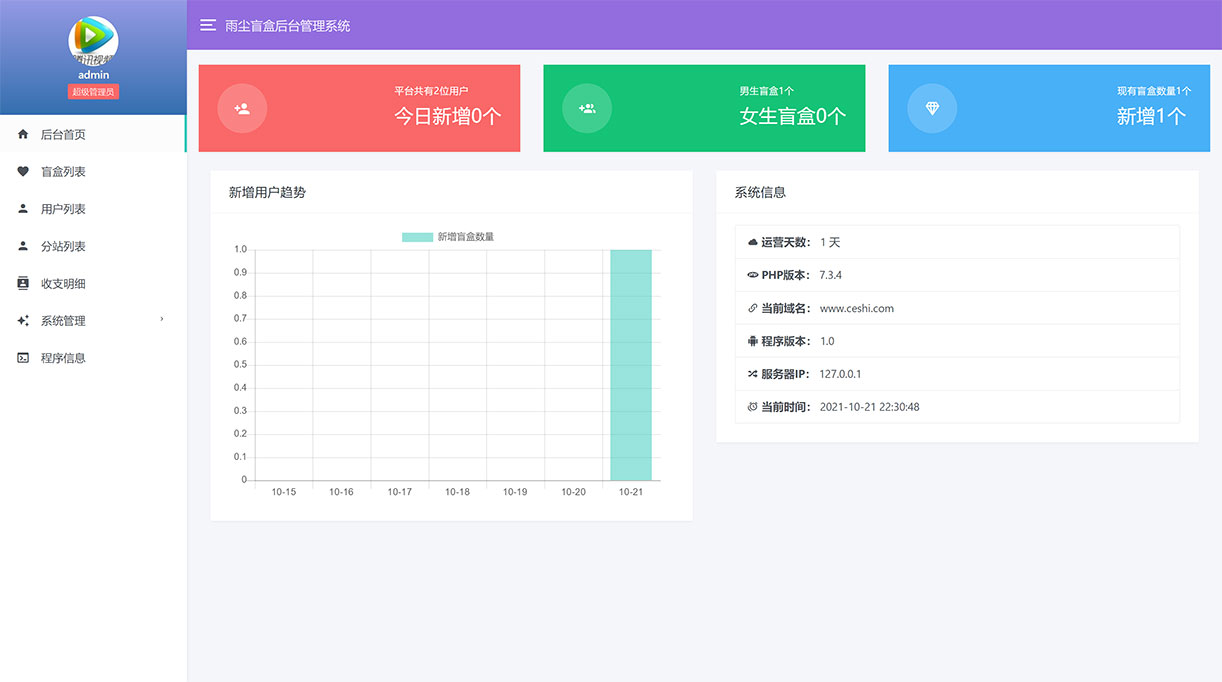This screenshot has width=1222, height=682.
Task: Click the users icon on the green 盲盒 card
Action: (587, 108)
